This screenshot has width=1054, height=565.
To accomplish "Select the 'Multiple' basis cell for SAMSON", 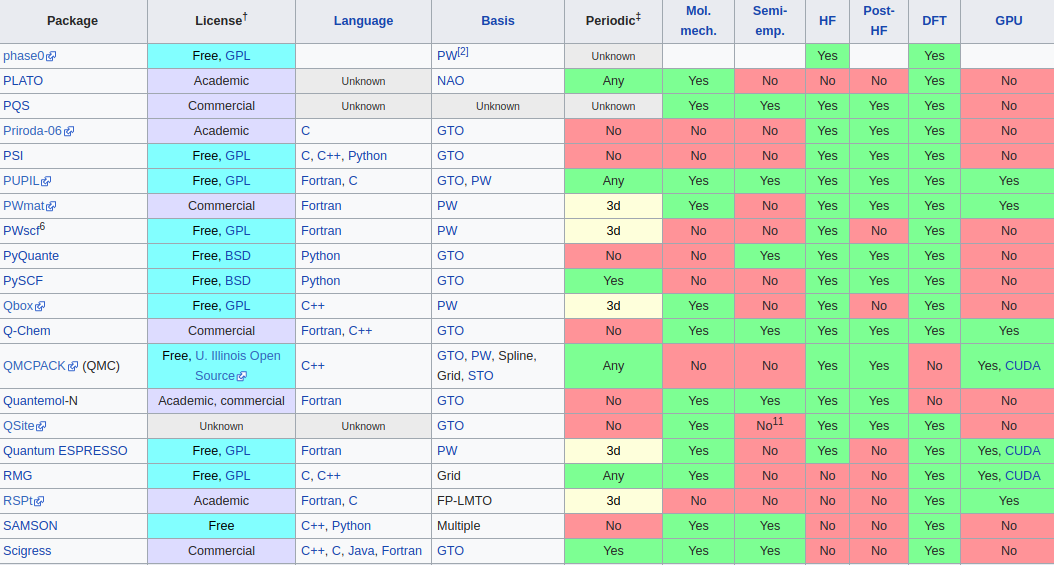I will point(497,526).
